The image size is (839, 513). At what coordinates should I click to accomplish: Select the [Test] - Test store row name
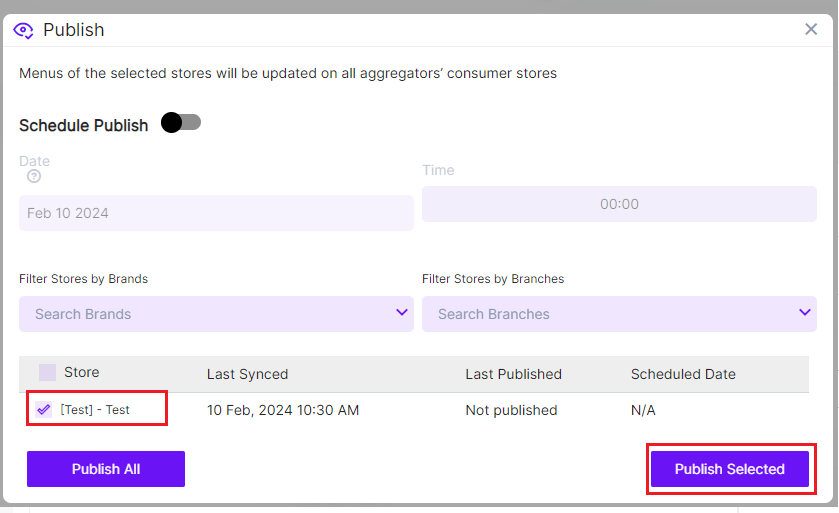tap(95, 410)
